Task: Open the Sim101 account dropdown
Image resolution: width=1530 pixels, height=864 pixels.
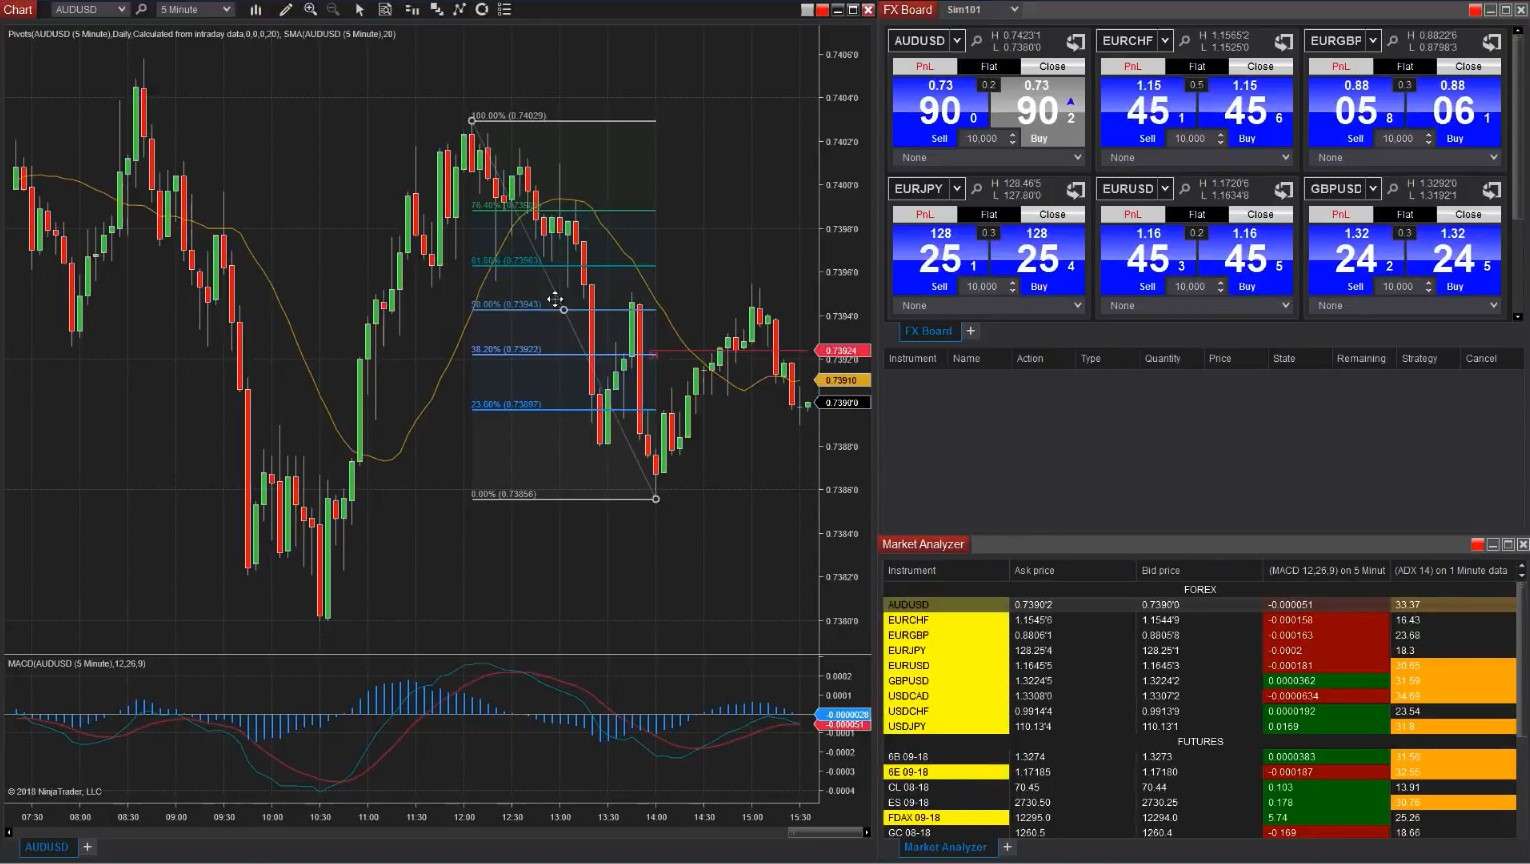Action: [982, 9]
